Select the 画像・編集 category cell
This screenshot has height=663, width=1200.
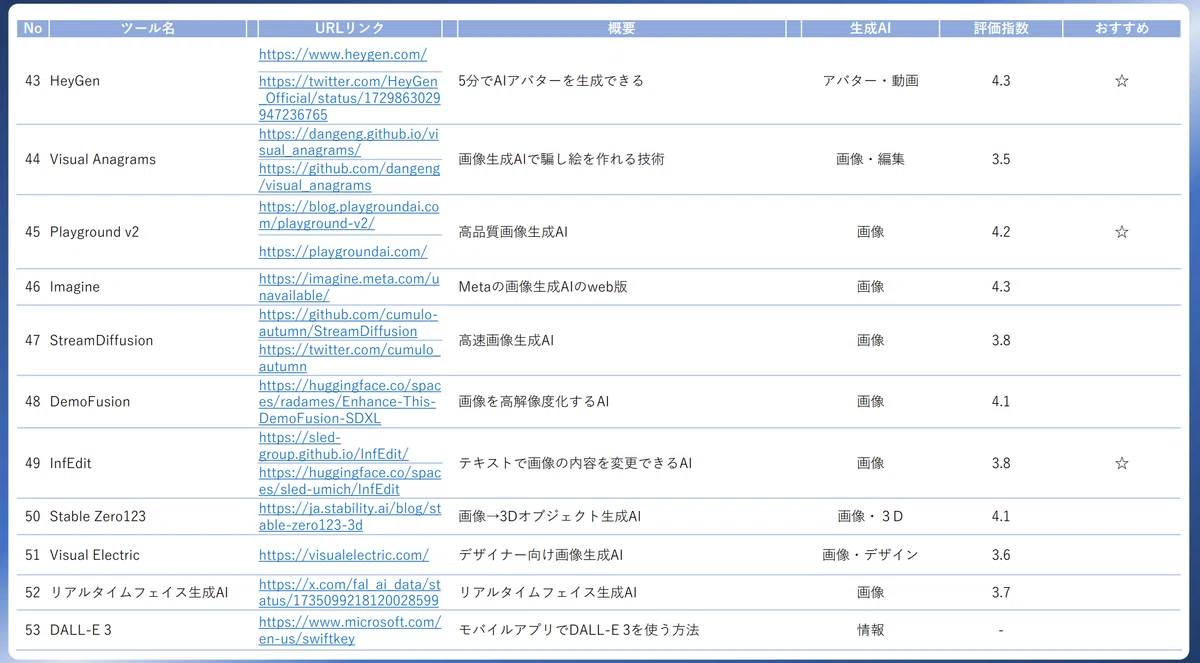click(x=870, y=158)
